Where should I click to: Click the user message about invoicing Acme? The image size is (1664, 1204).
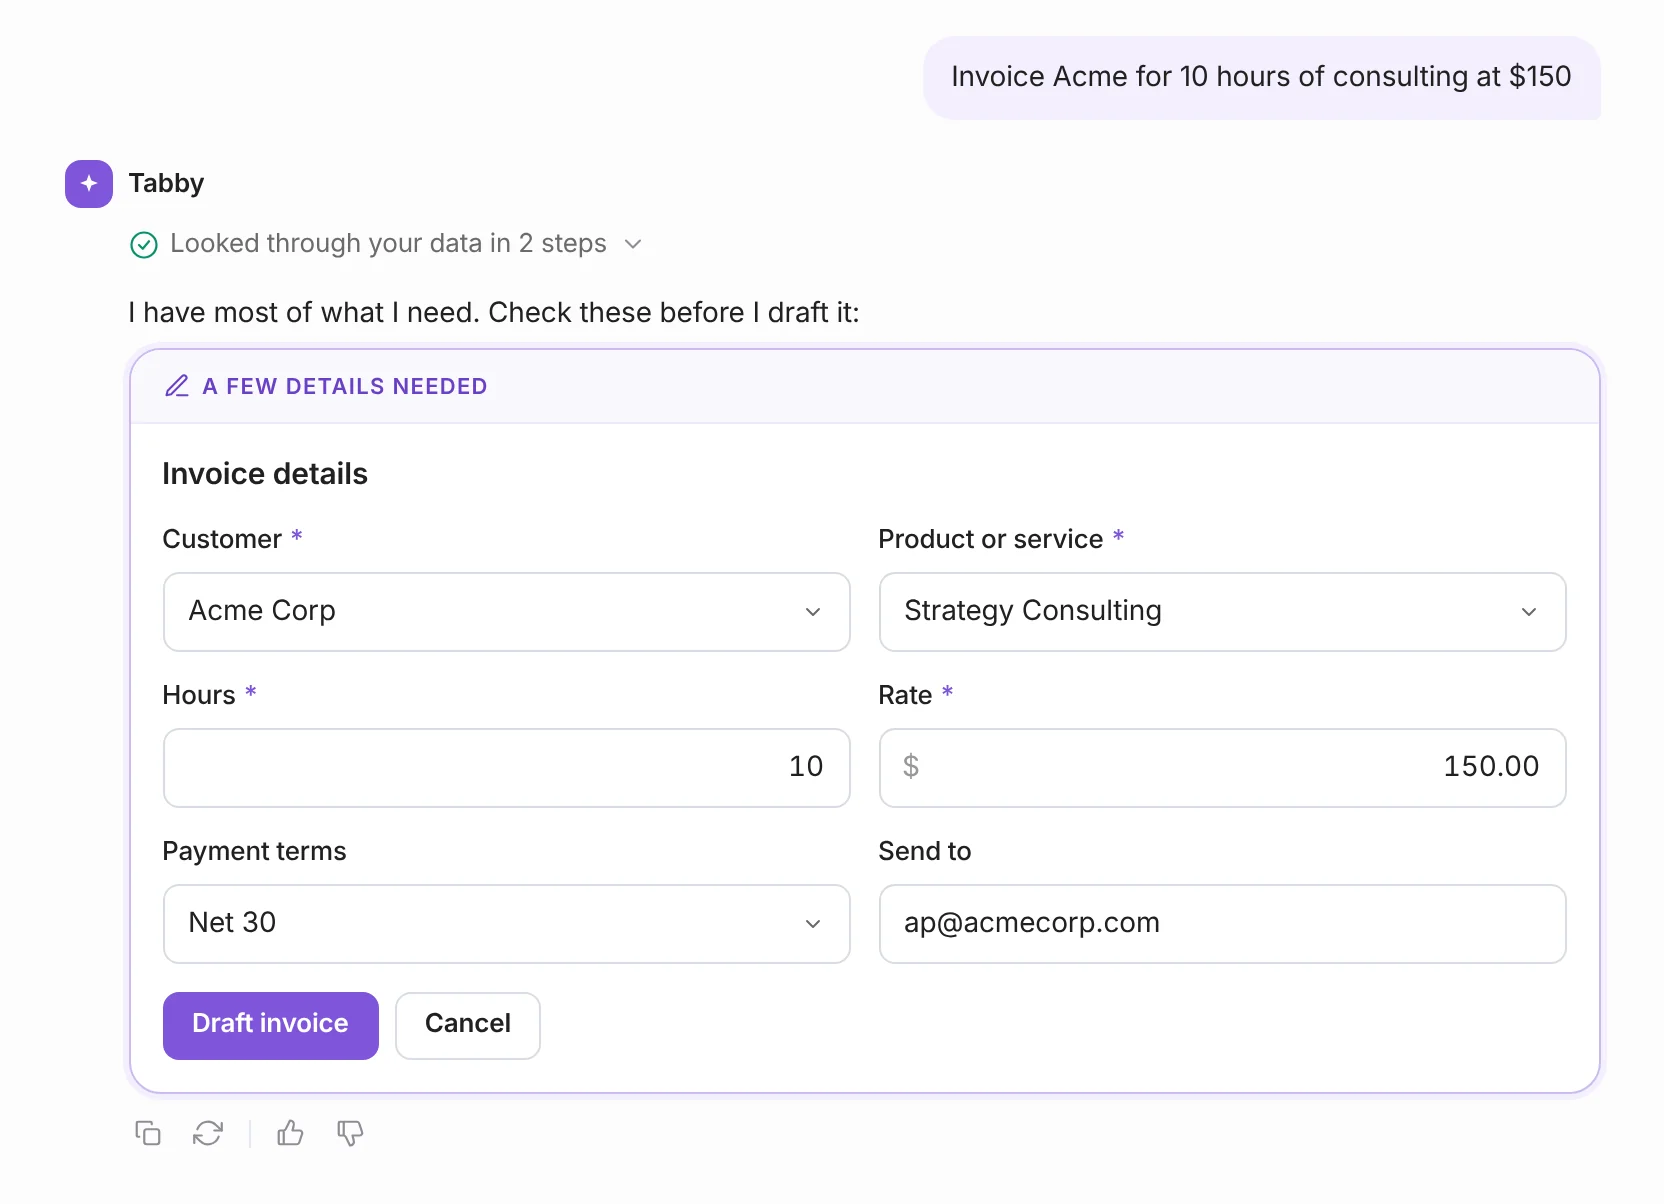click(x=1262, y=78)
